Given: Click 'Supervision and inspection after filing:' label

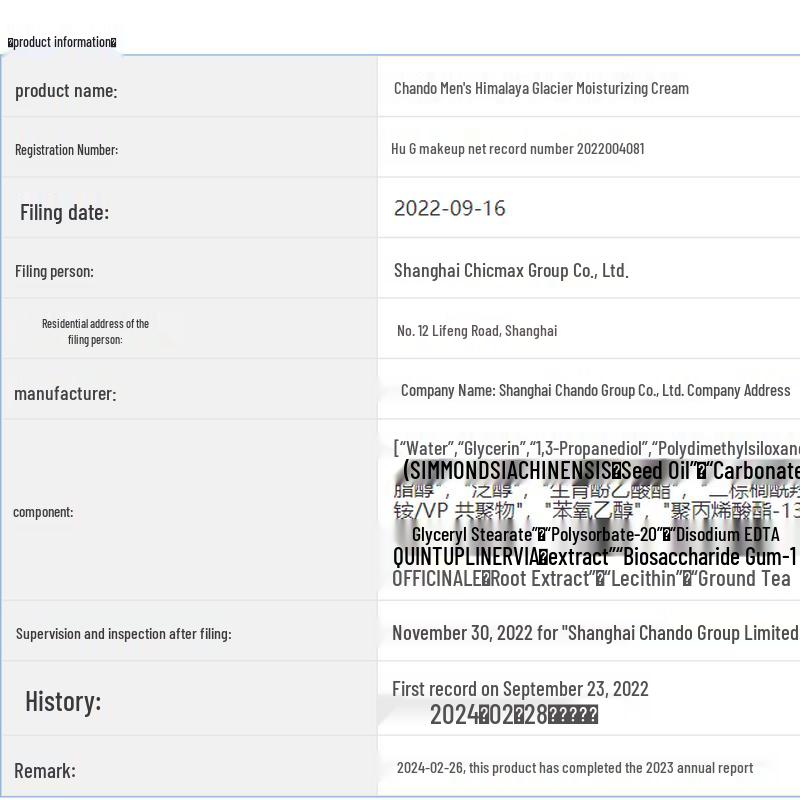Looking at the screenshot, I should click(x=123, y=633).
